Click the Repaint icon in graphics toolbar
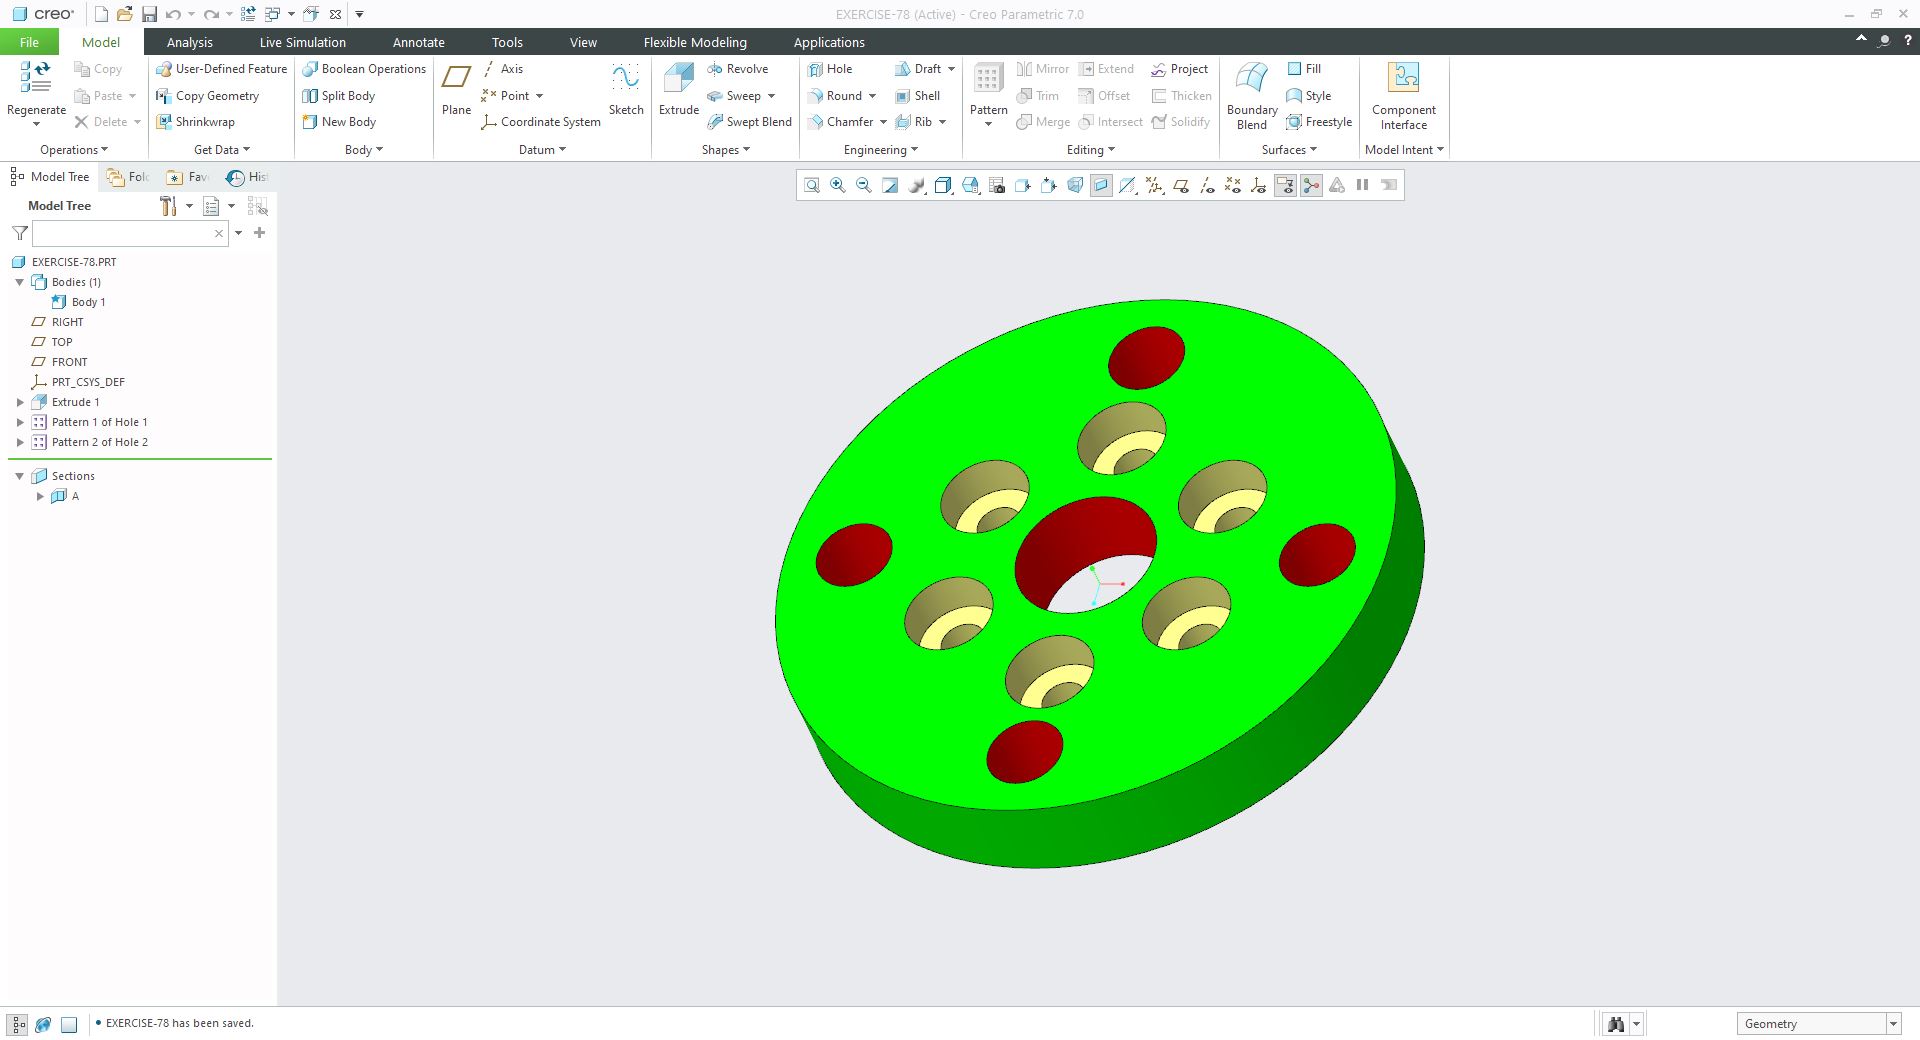This screenshot has width=1920, height=1040. [x=890, y=185]
